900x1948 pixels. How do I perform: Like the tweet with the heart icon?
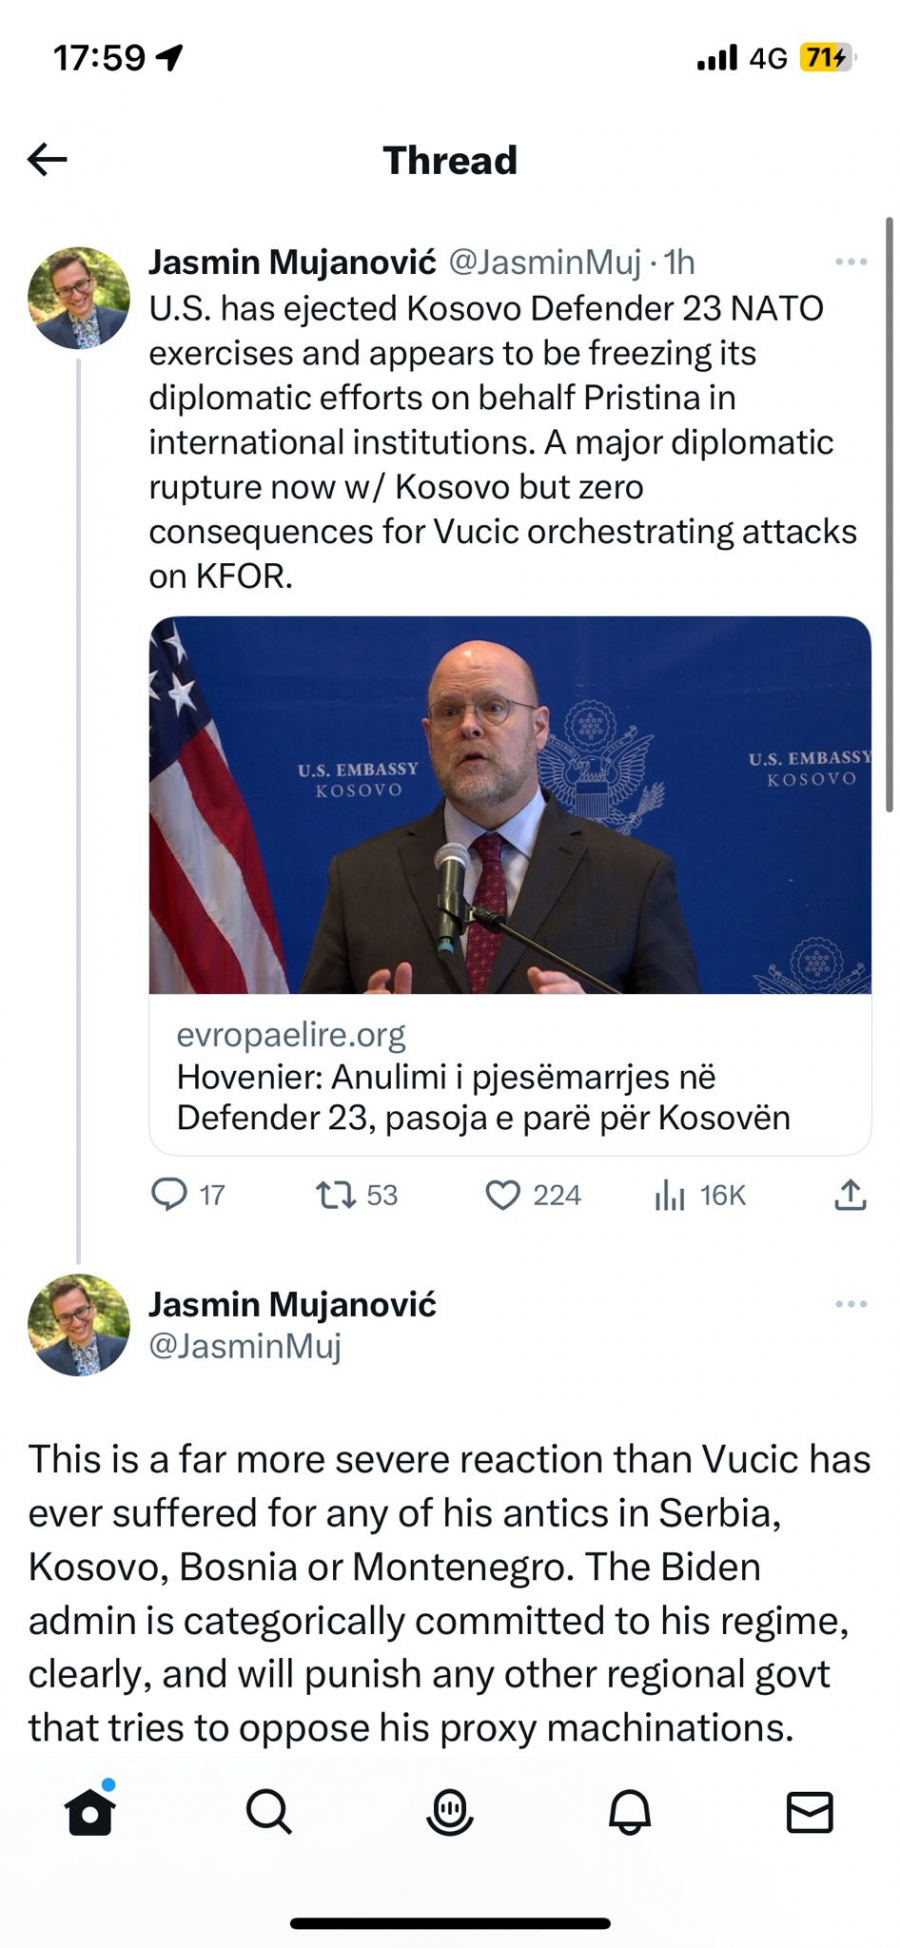(x=504, y=1194)
